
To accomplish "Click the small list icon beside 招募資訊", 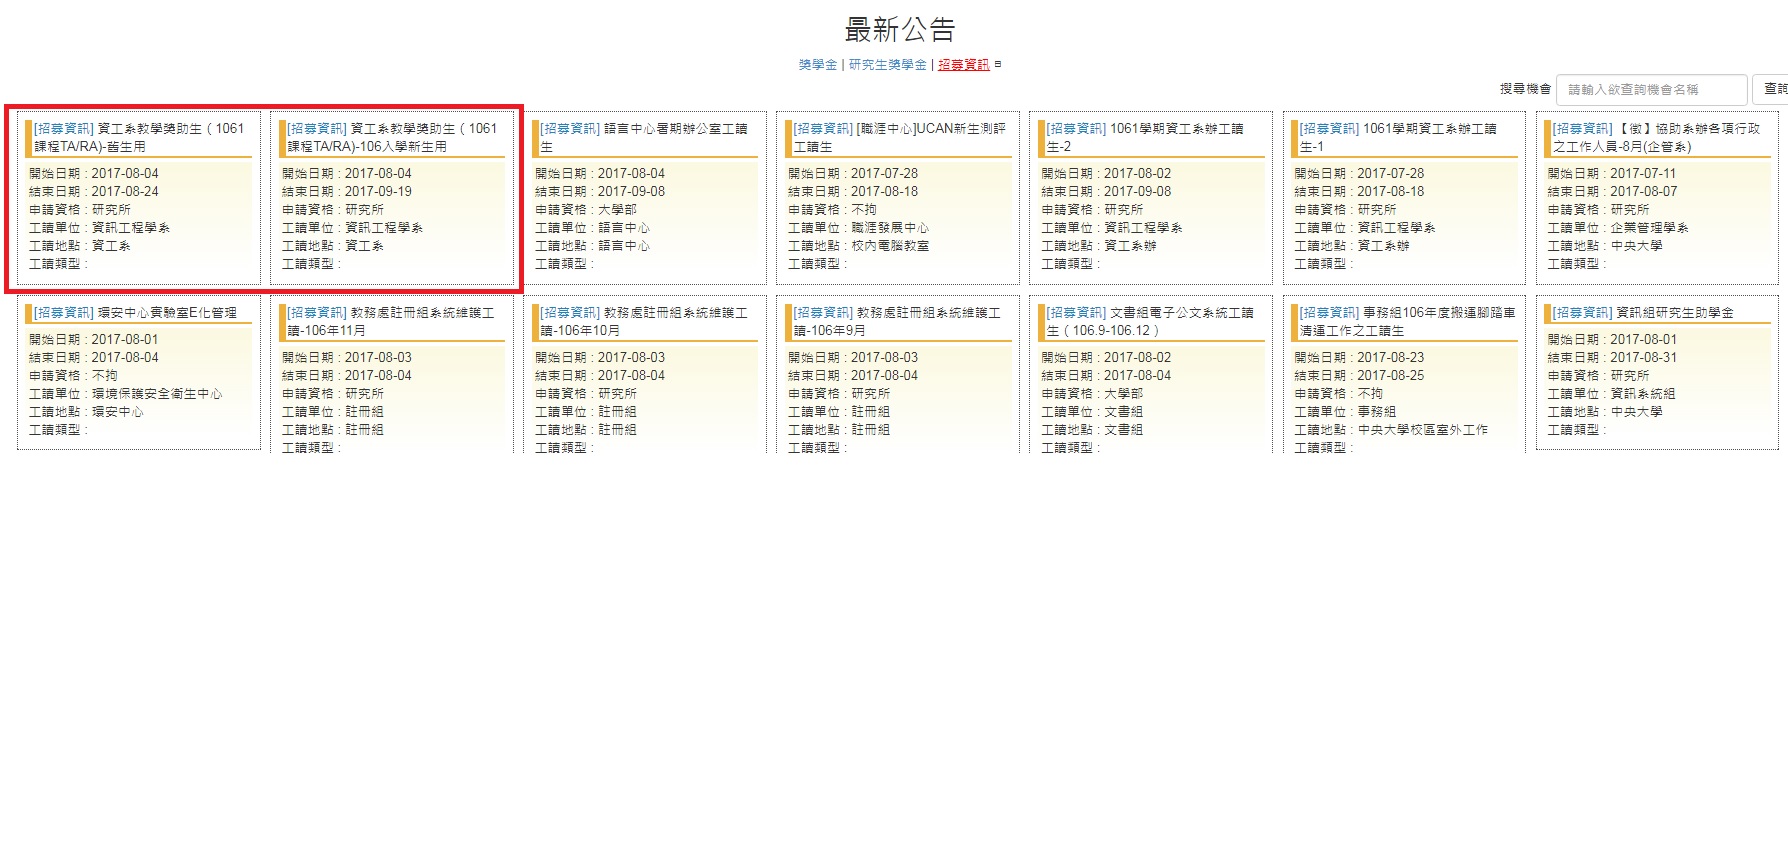I will pyautogui.click(x=998, y=65).
